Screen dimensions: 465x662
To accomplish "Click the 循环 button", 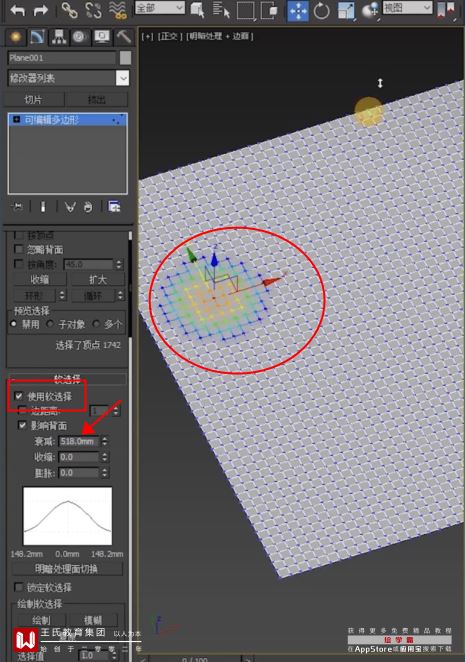I will (93, 295).
